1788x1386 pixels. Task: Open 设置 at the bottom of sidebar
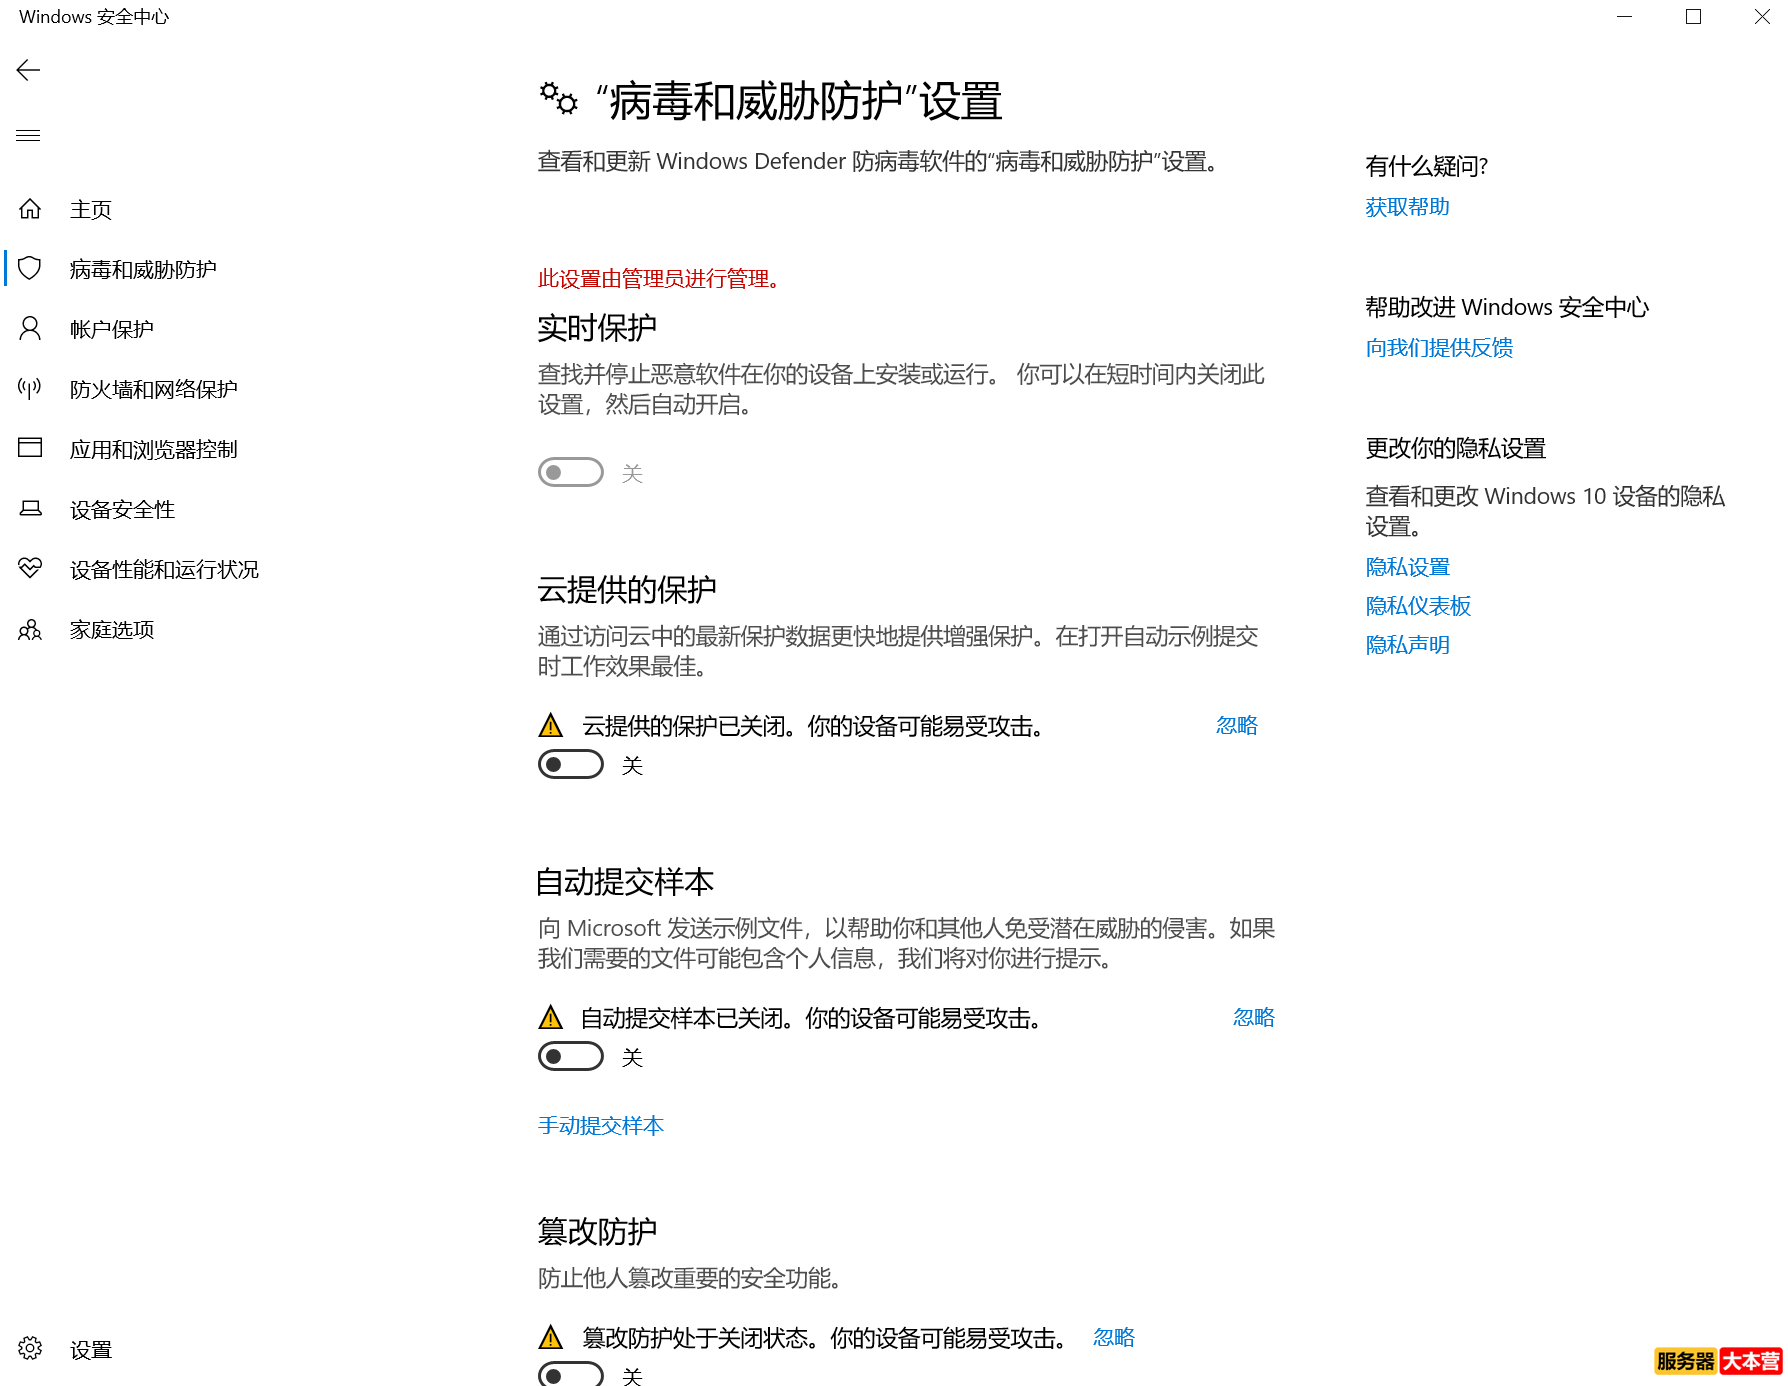[x=91, y=1349]
